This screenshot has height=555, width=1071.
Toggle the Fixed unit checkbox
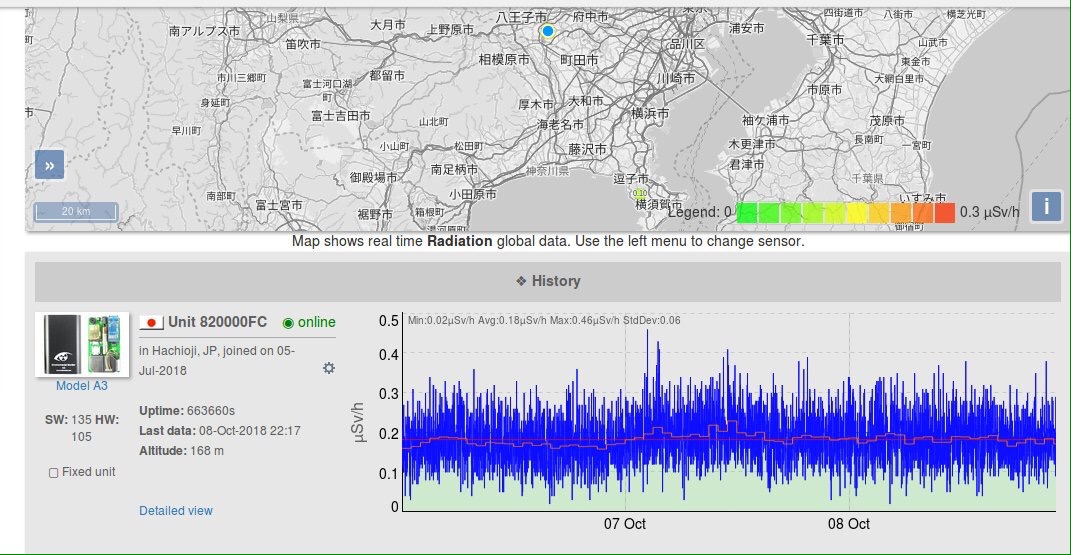(53, 472)
